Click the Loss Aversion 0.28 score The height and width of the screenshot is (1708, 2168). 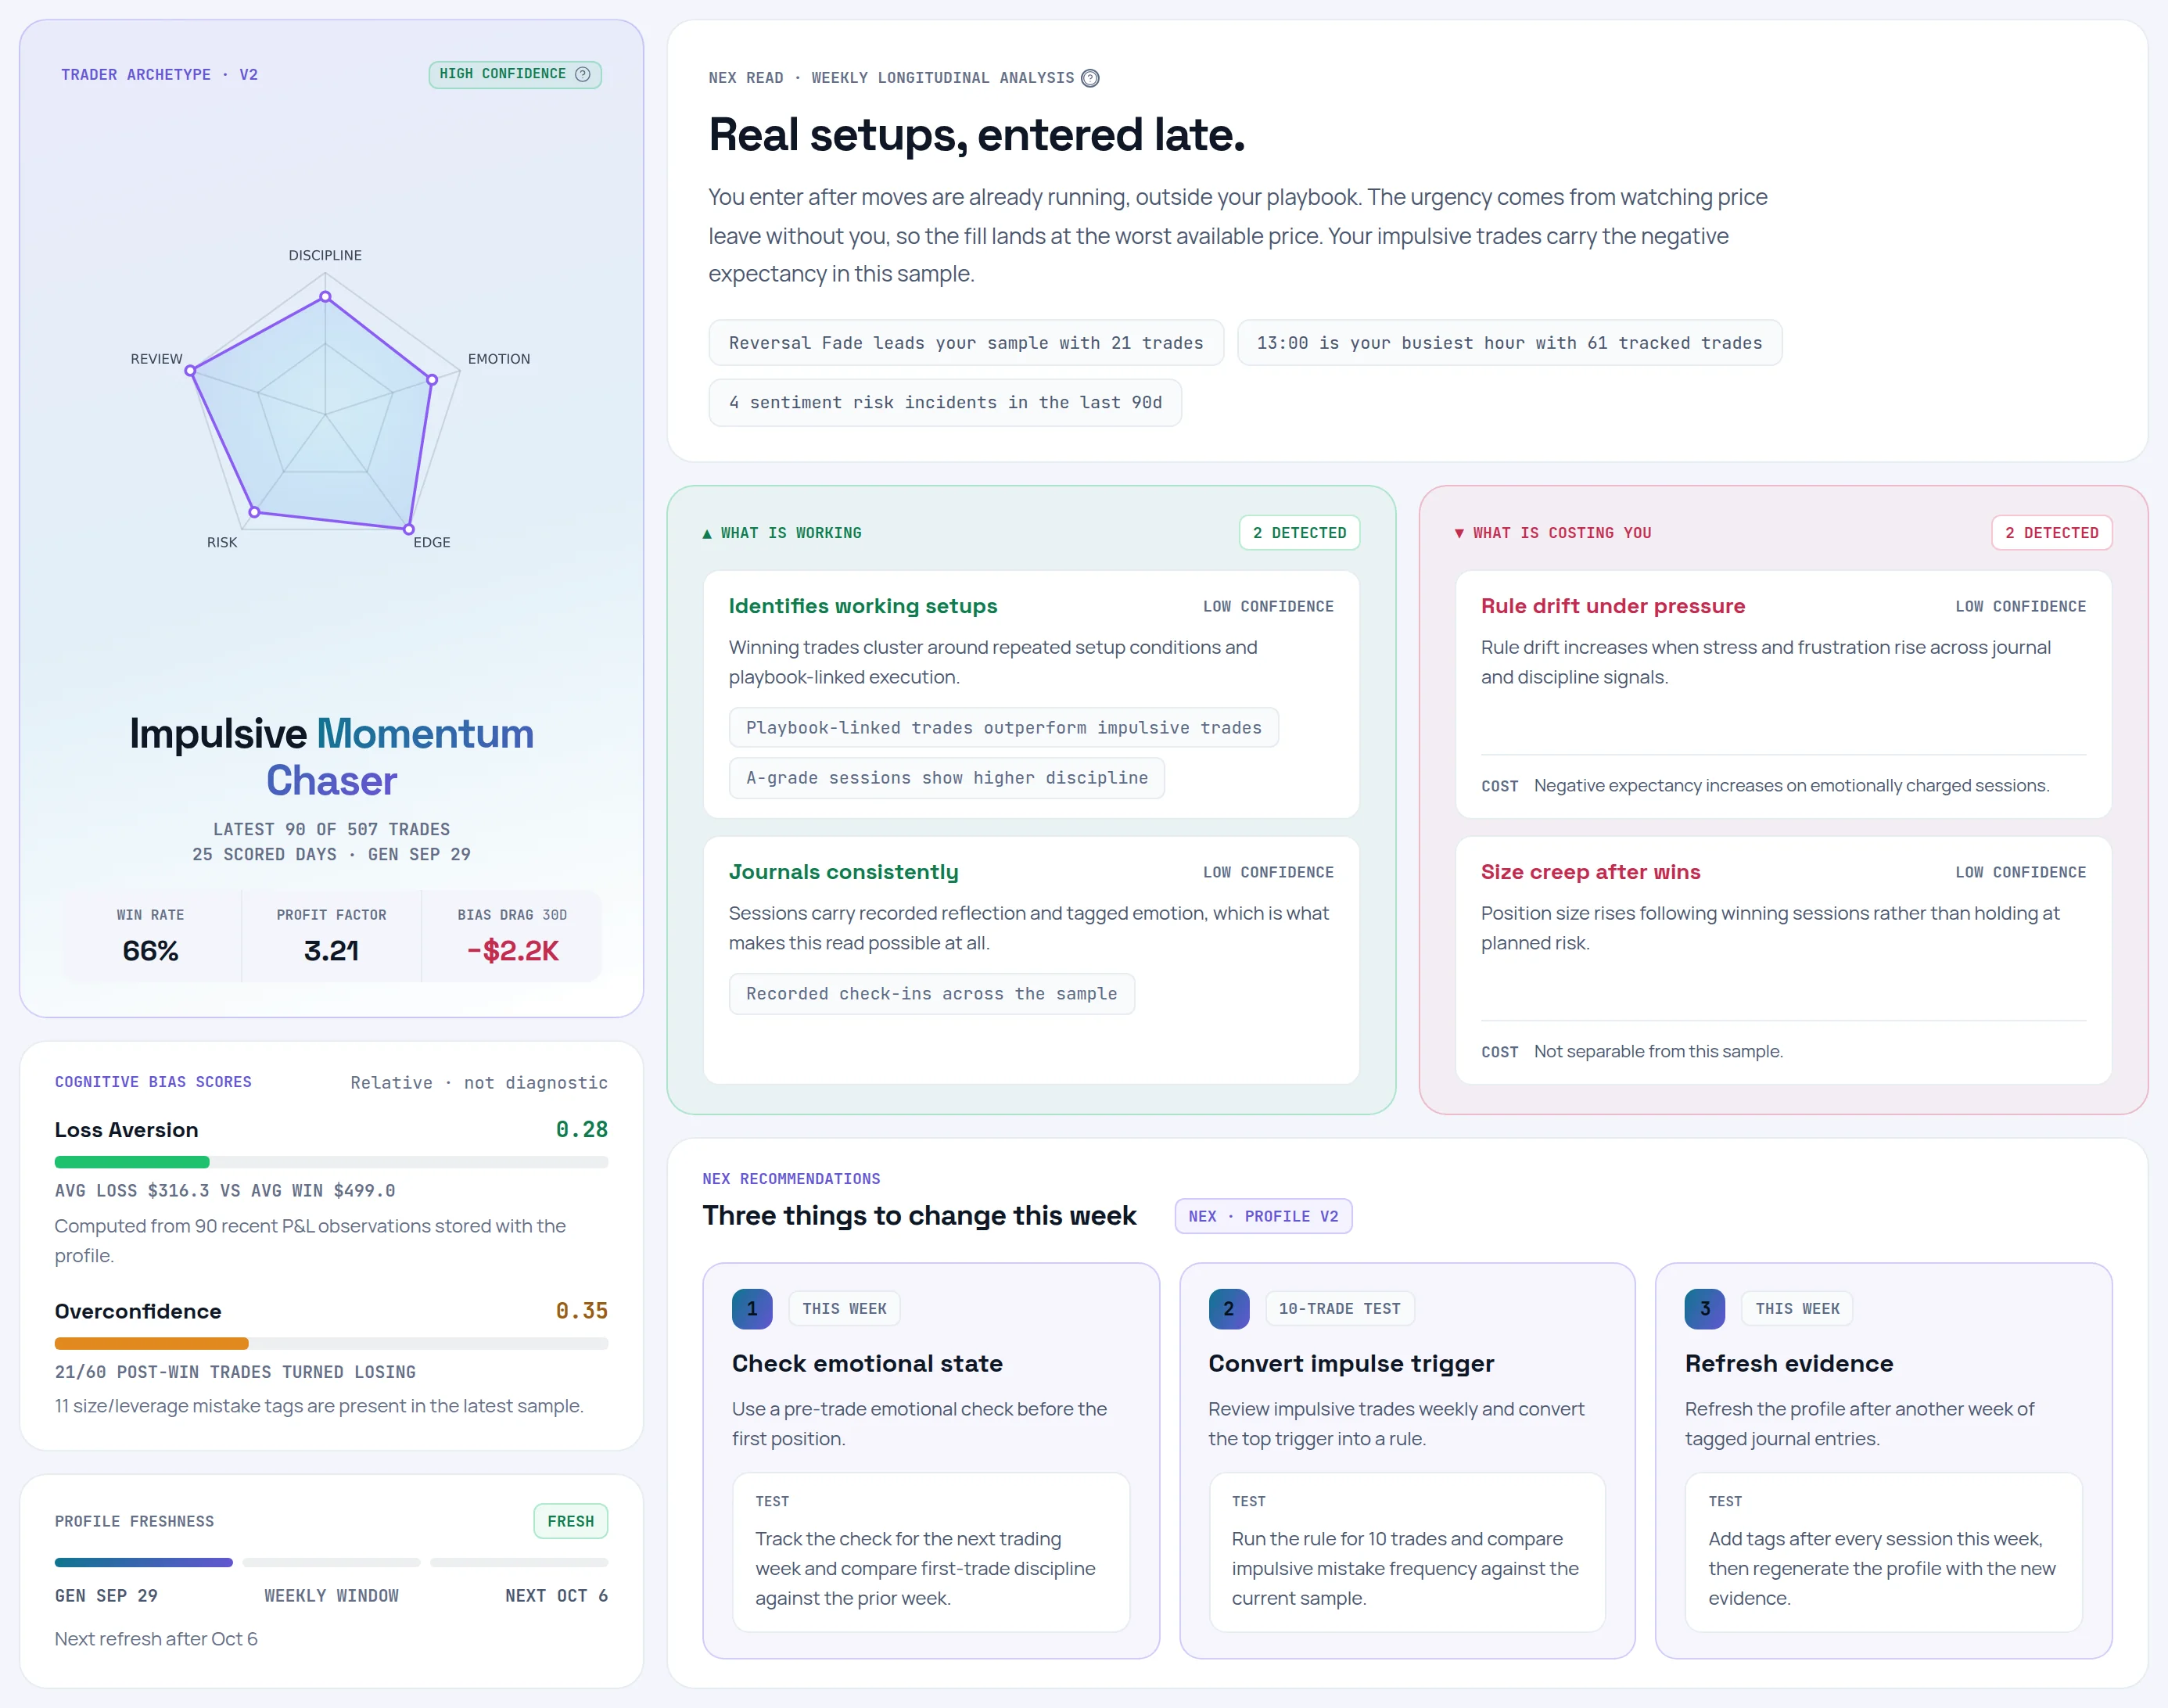point(582,1130)
